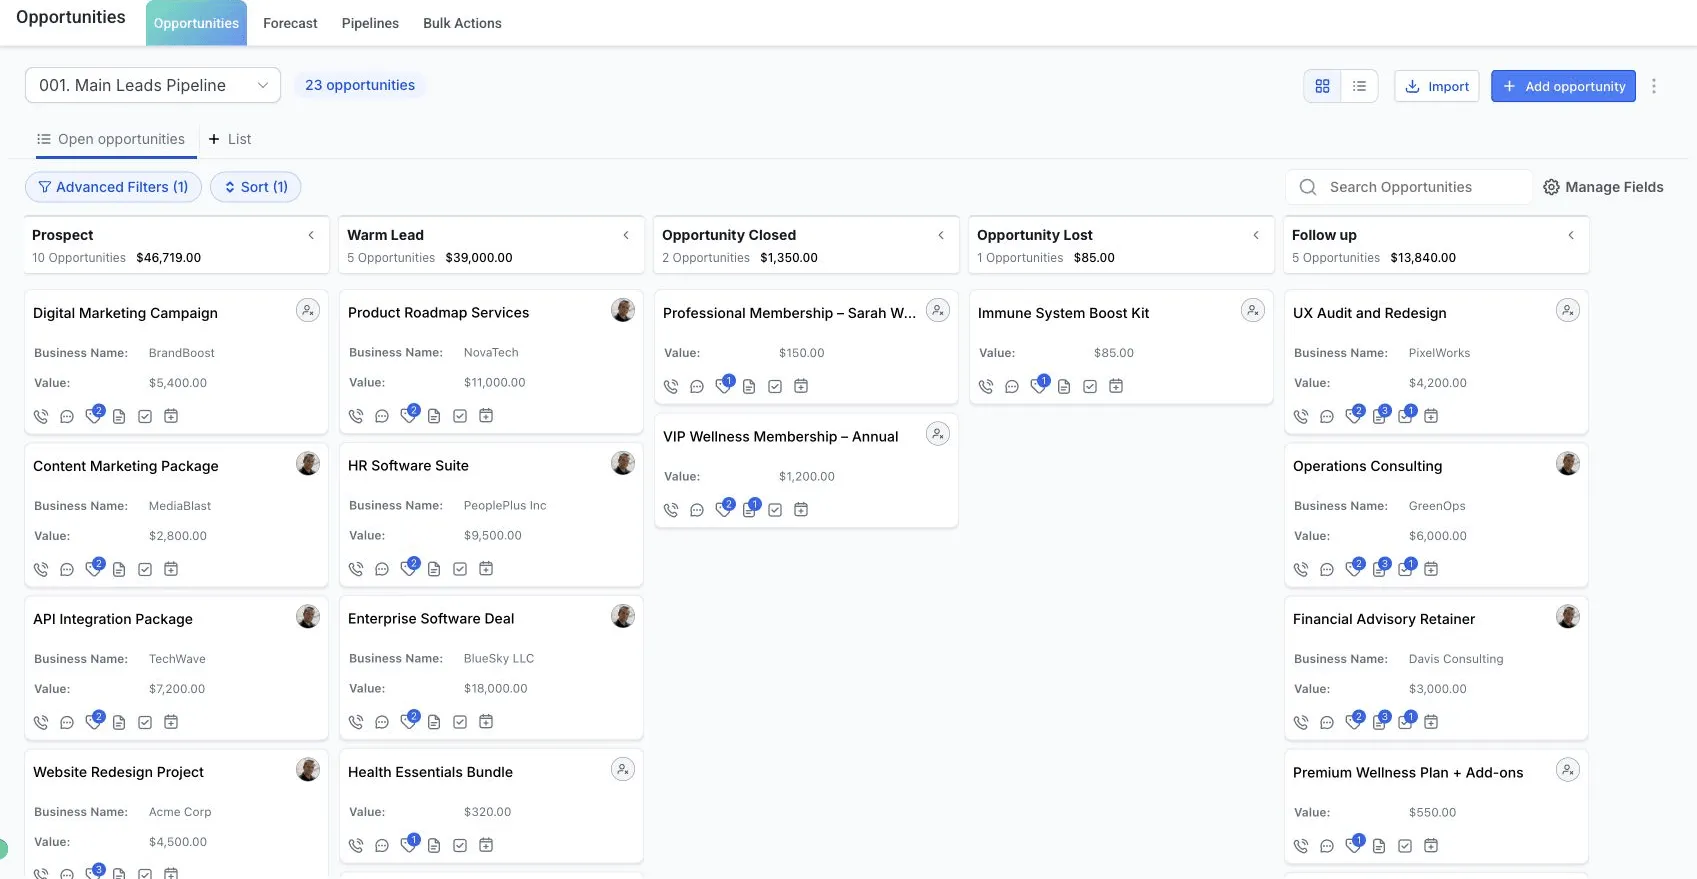Open chat icon on HR Software Suite card
The image size is (1697, 879).
pos(382,569)
